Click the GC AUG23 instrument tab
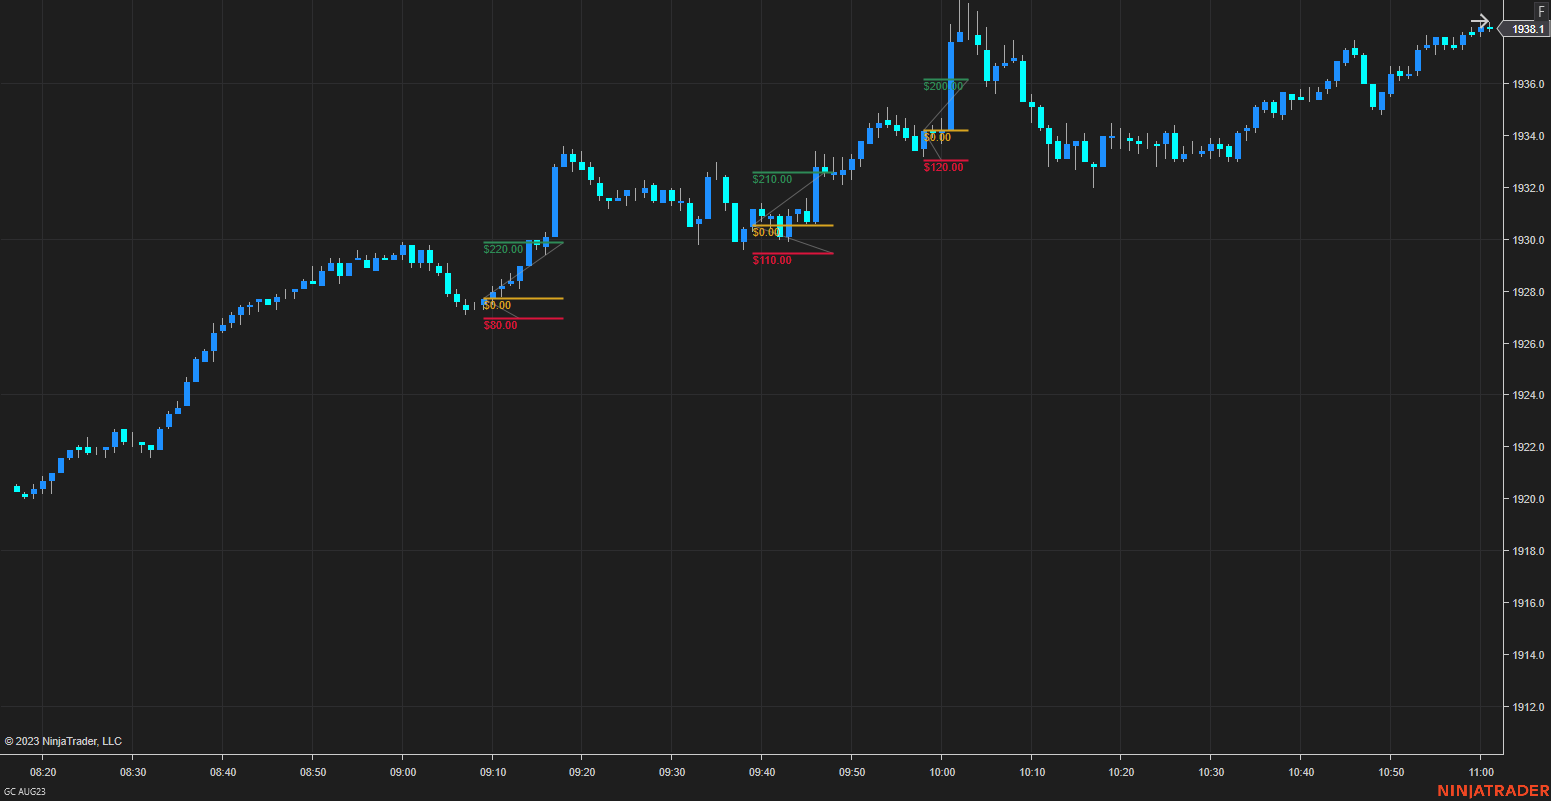 [x=25, y=792]
